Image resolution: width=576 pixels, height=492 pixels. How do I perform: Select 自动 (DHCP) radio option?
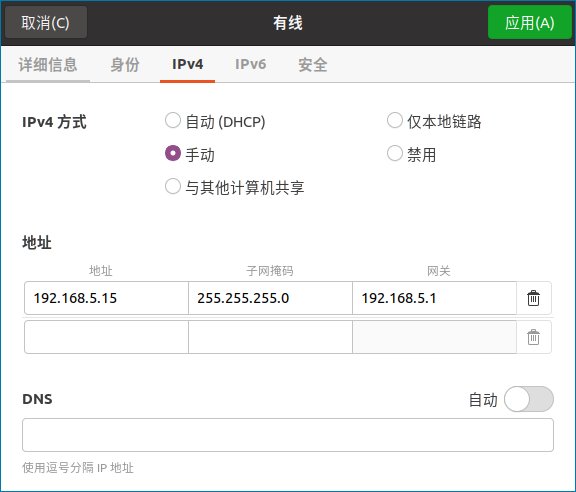point(173,121)
